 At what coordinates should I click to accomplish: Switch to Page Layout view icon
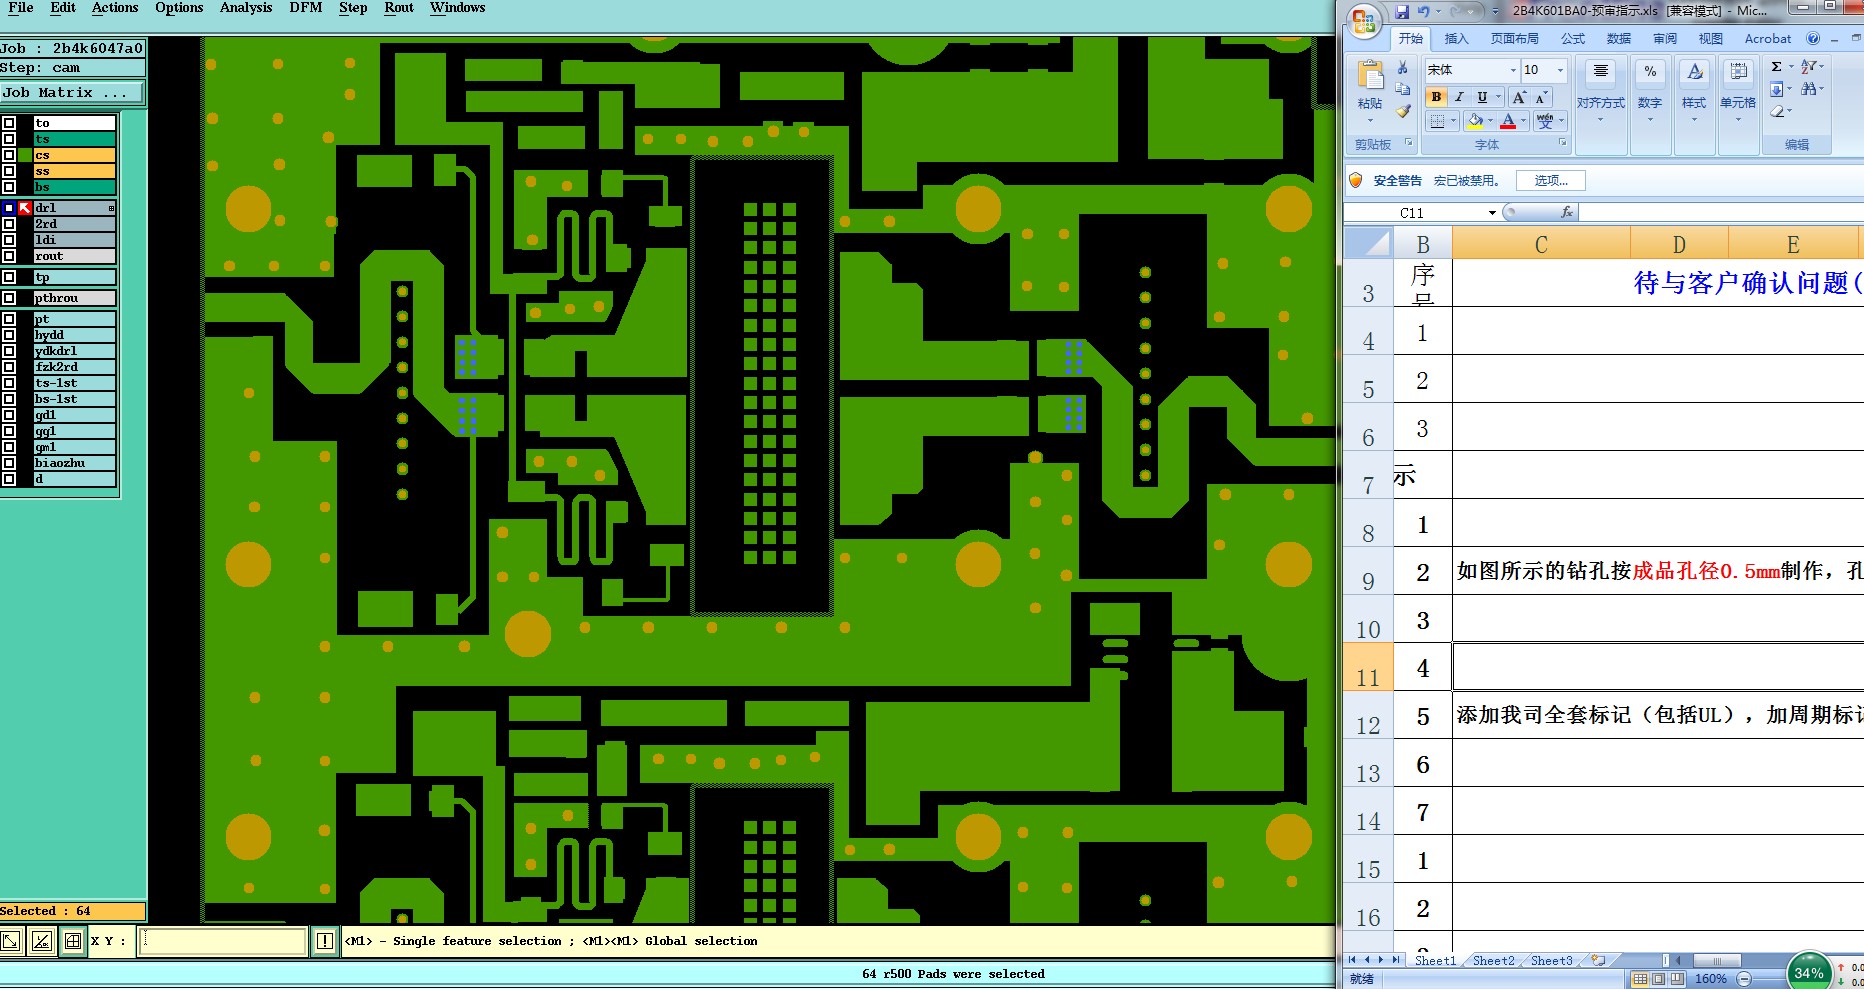1659,979
